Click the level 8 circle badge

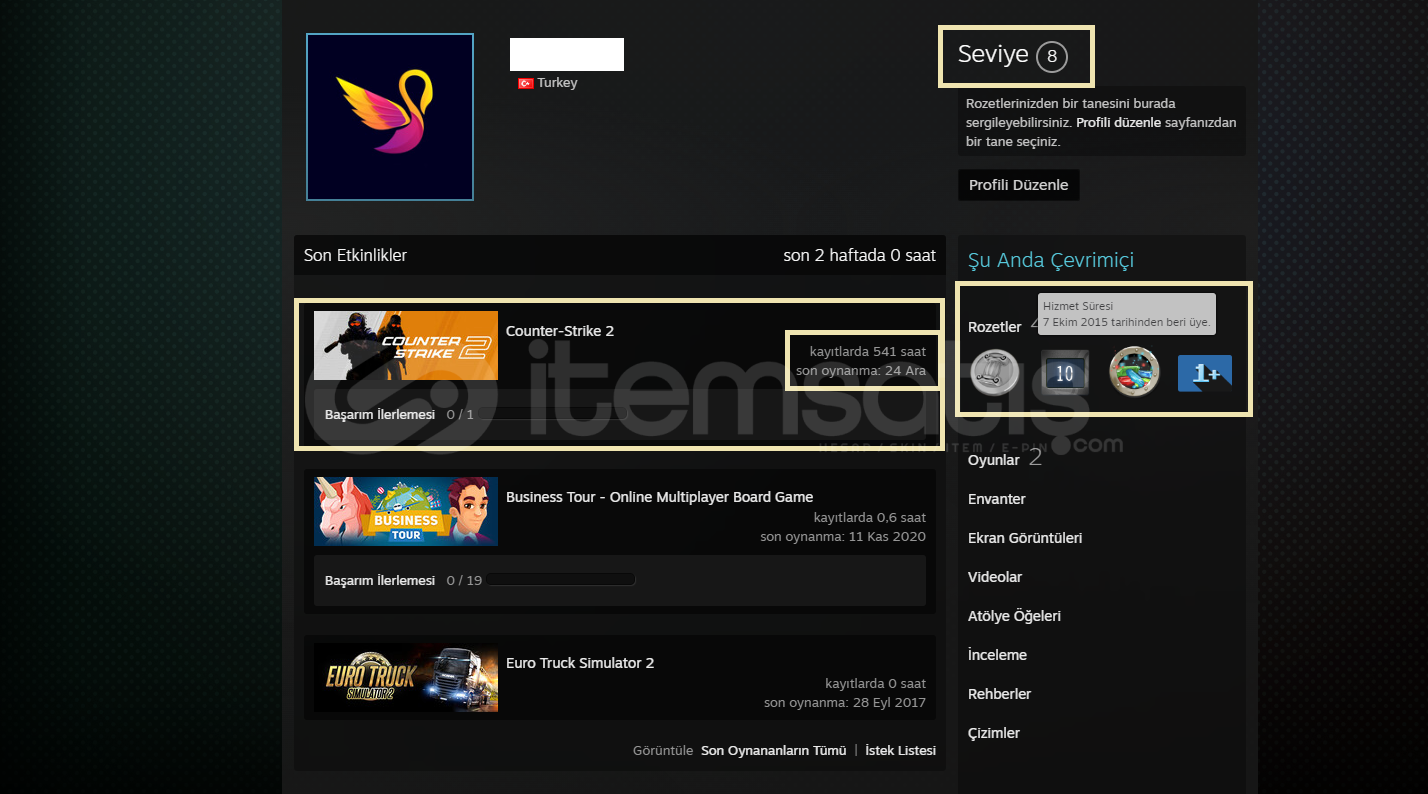pos(1051,57)
